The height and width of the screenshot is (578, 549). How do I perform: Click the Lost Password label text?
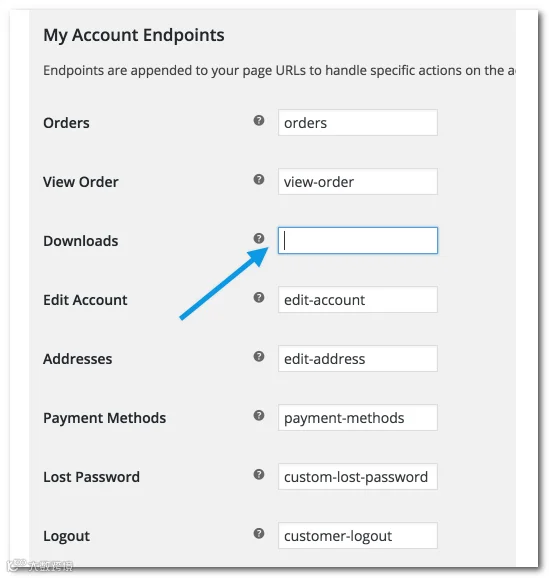pyautogui.click(x=91, y=477)
